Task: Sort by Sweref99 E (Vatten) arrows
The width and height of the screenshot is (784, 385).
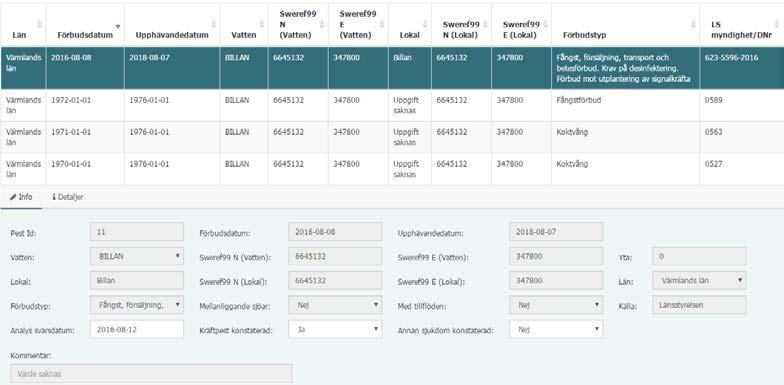Action: pos(382,24)
